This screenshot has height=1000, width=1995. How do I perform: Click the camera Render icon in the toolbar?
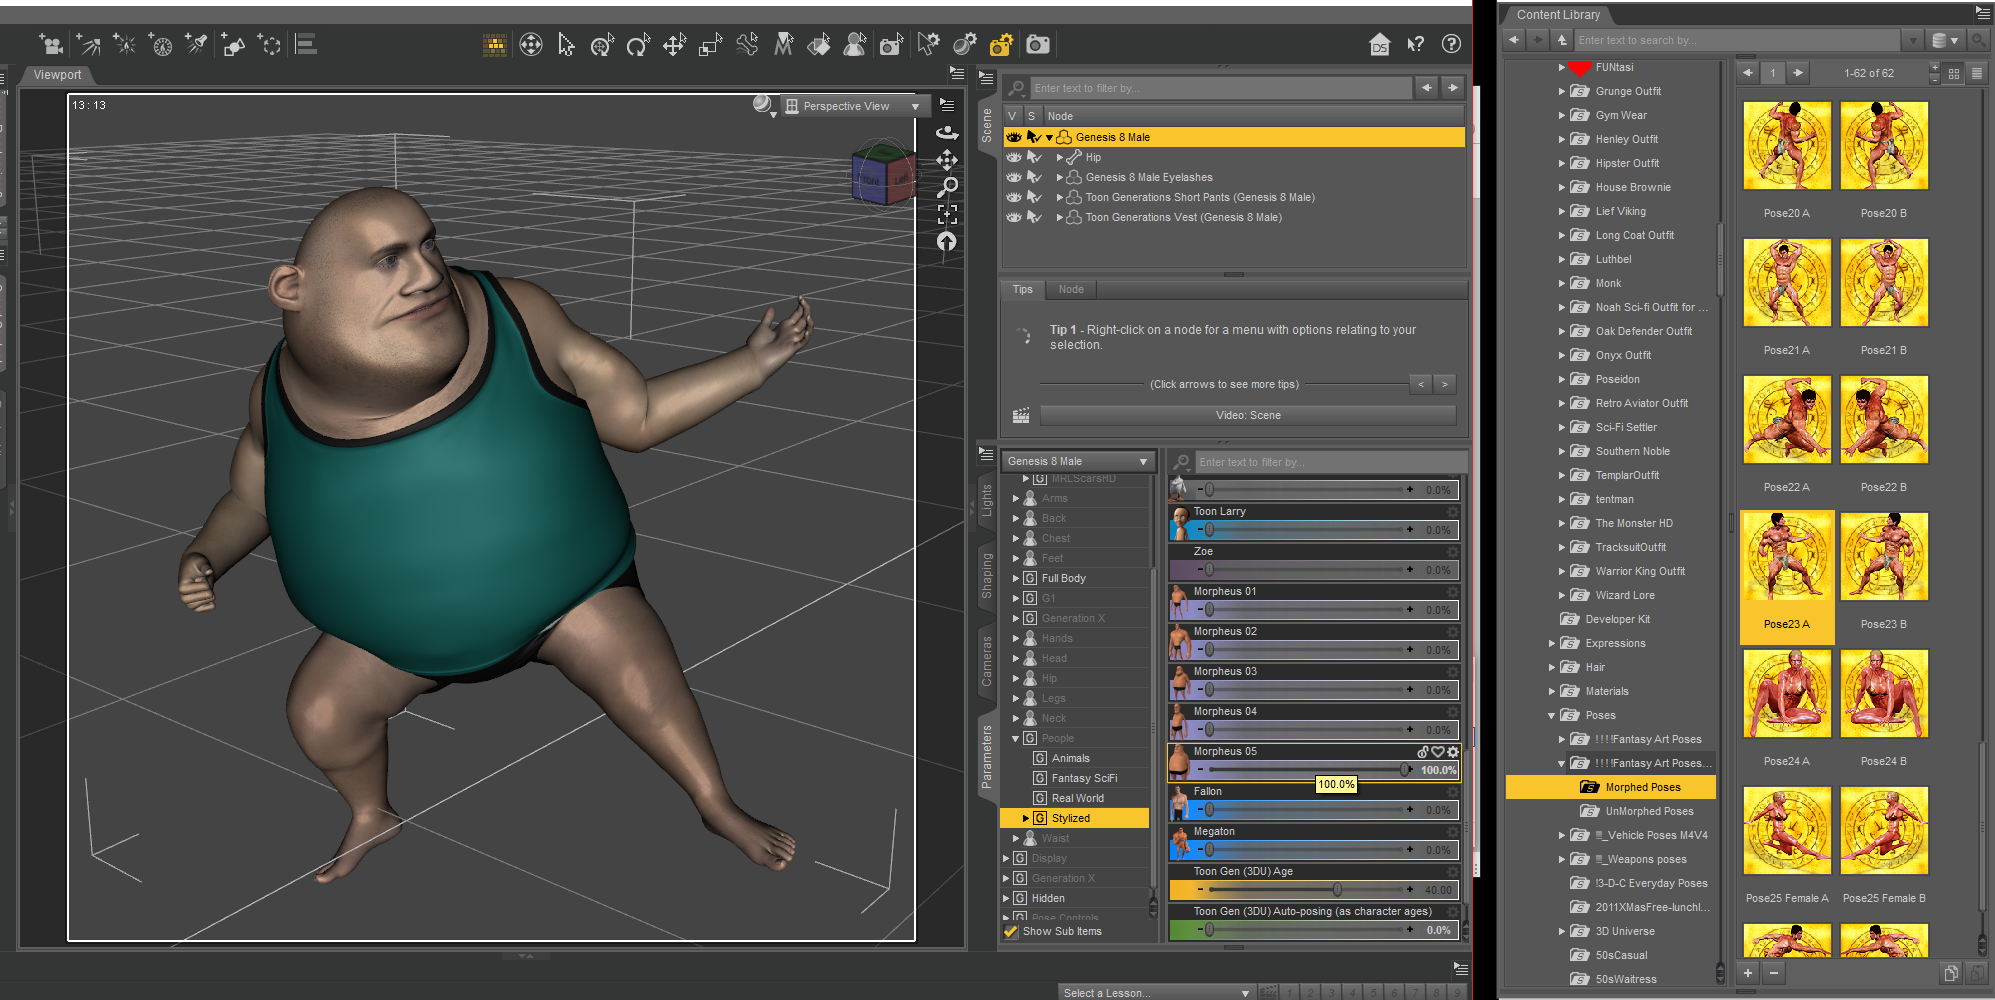(1038, 45)
